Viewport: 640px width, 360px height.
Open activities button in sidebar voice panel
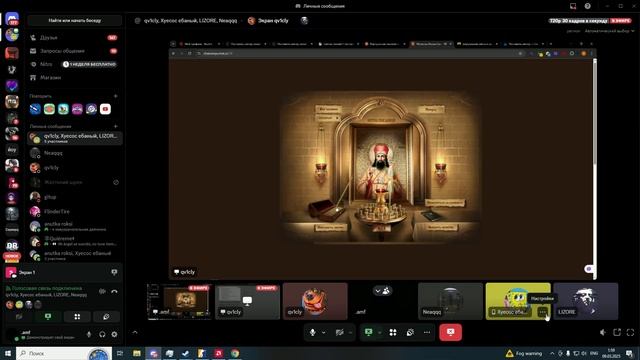(77, 316)
